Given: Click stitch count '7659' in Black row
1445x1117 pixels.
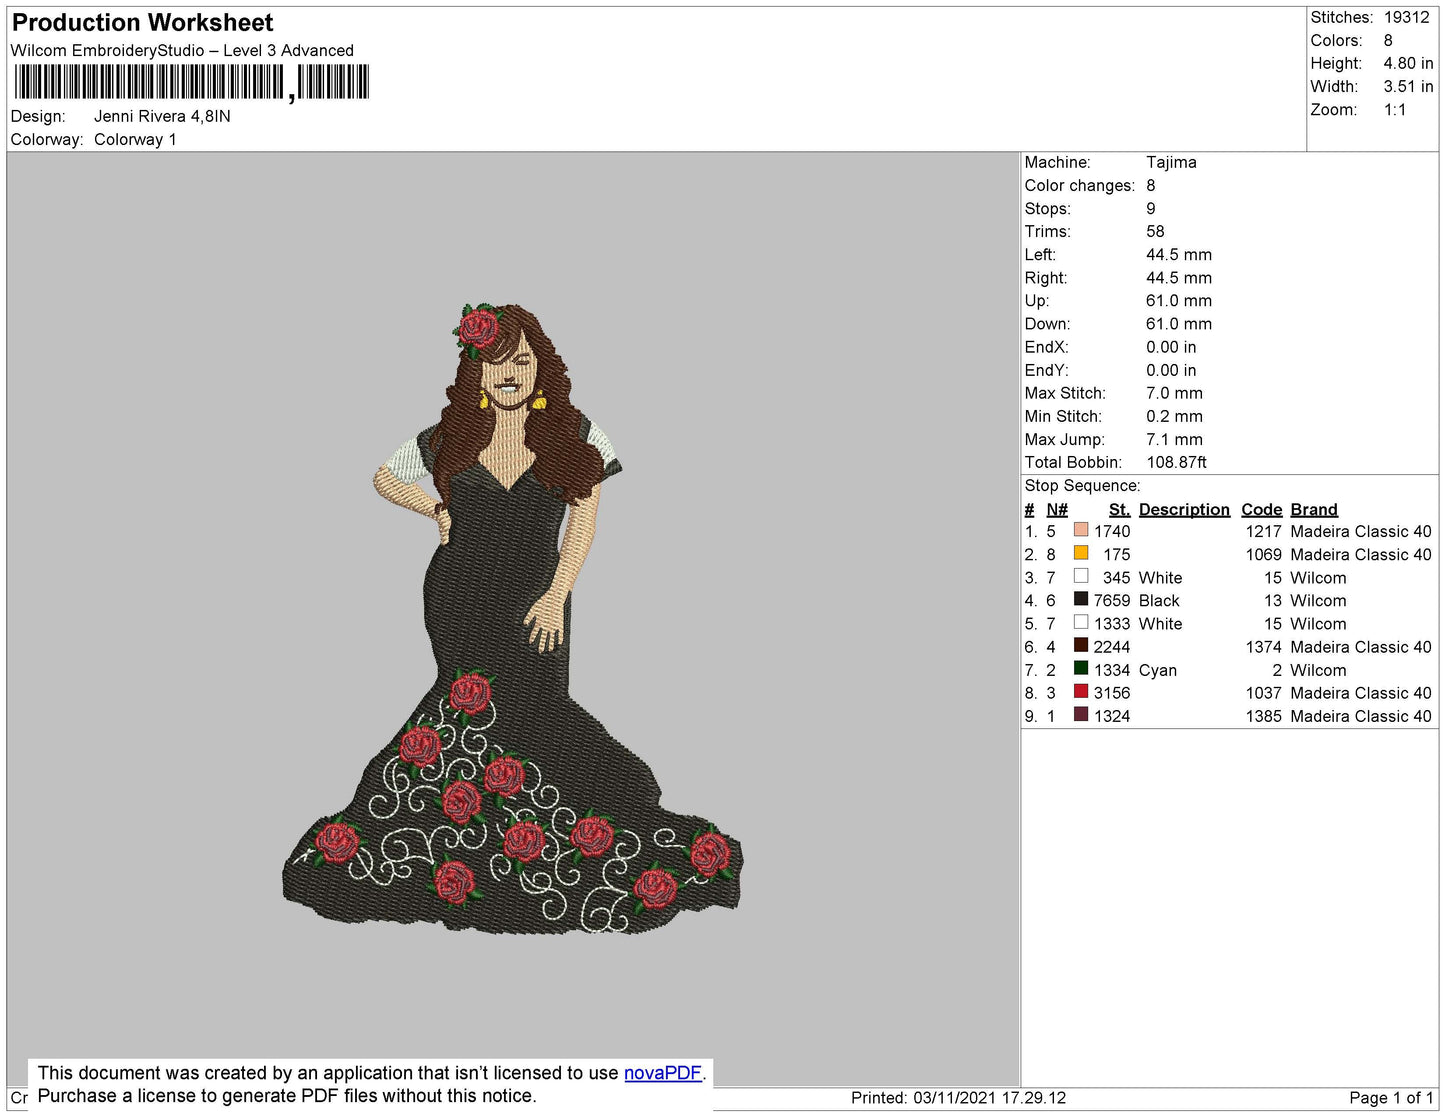Looking at the screenshot, I should point(1112,600).
